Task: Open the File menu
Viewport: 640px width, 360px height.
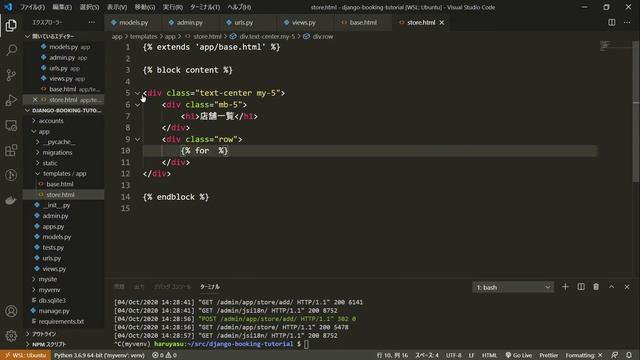Action: pyautogui.click(x=33, y=7)
